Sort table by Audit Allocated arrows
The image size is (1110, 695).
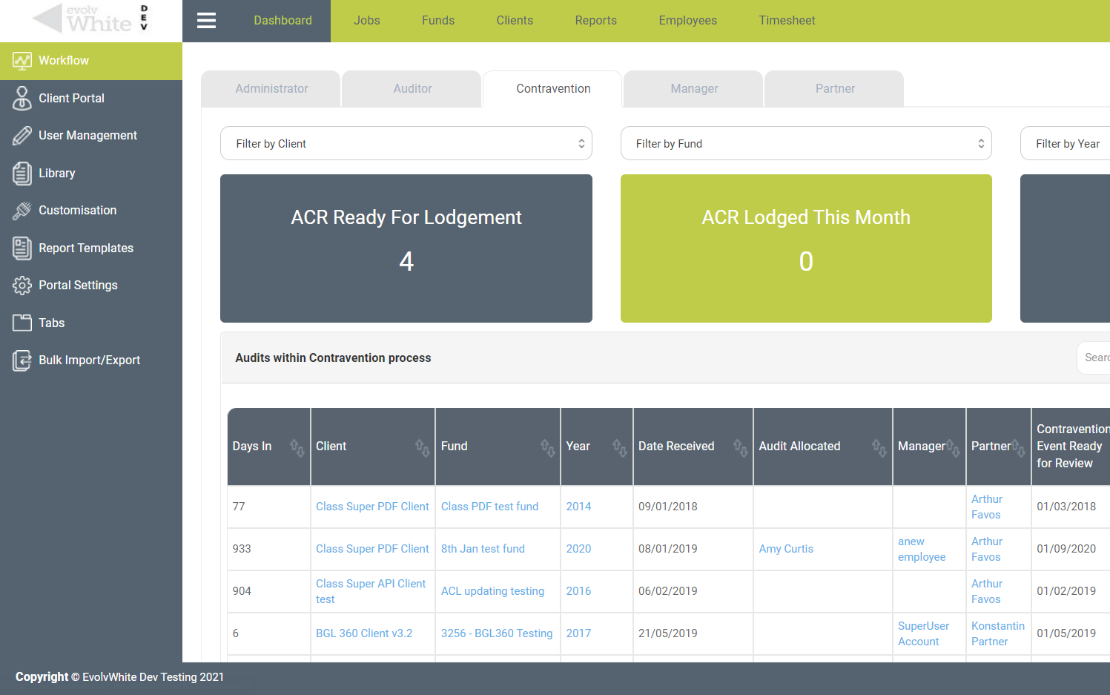[x=879, y=447]
